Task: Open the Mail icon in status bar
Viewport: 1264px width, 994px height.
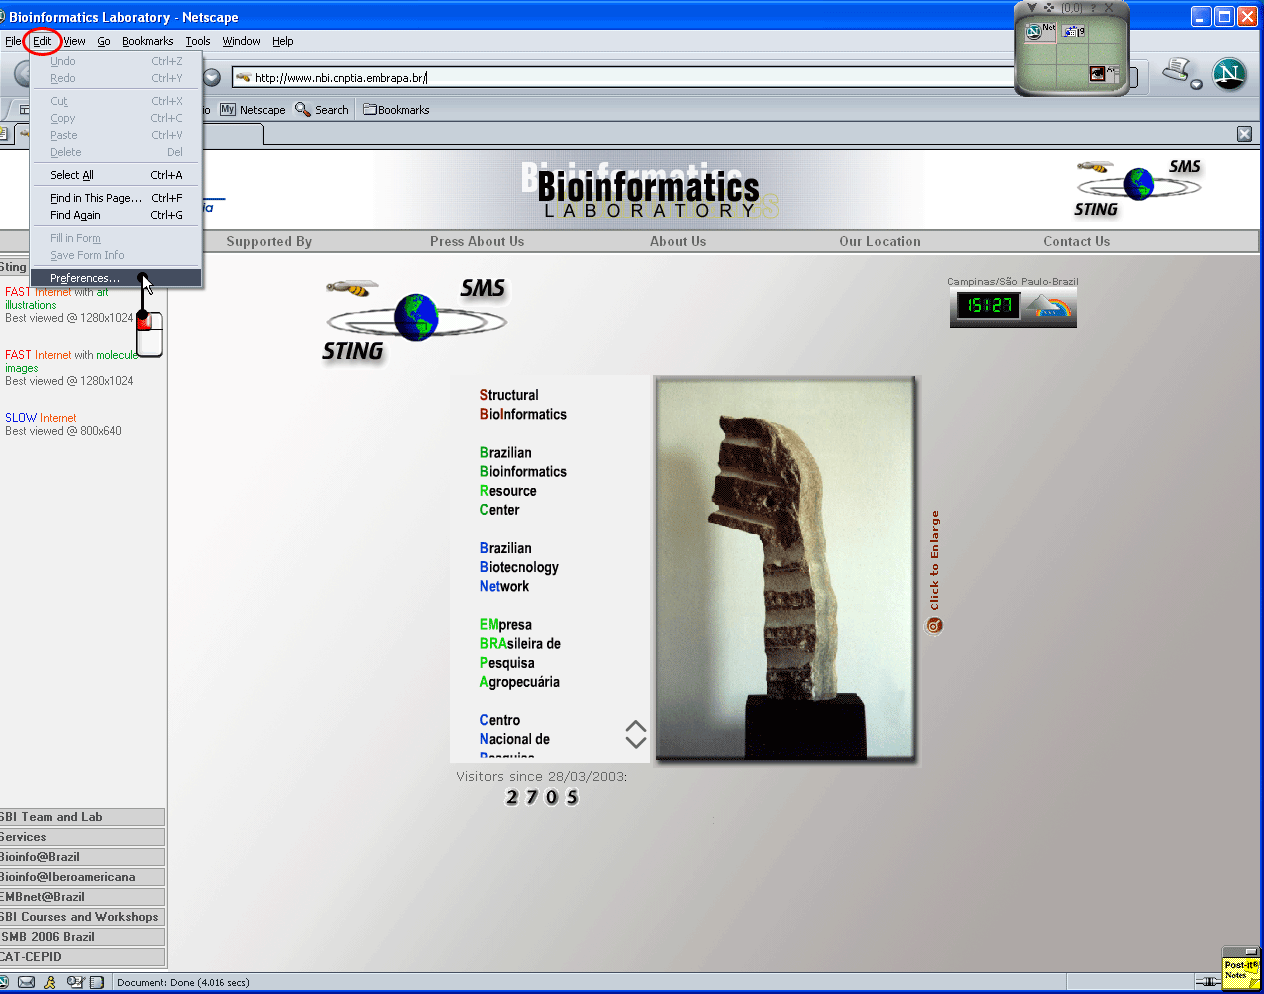Action: (x=27, y=982)
